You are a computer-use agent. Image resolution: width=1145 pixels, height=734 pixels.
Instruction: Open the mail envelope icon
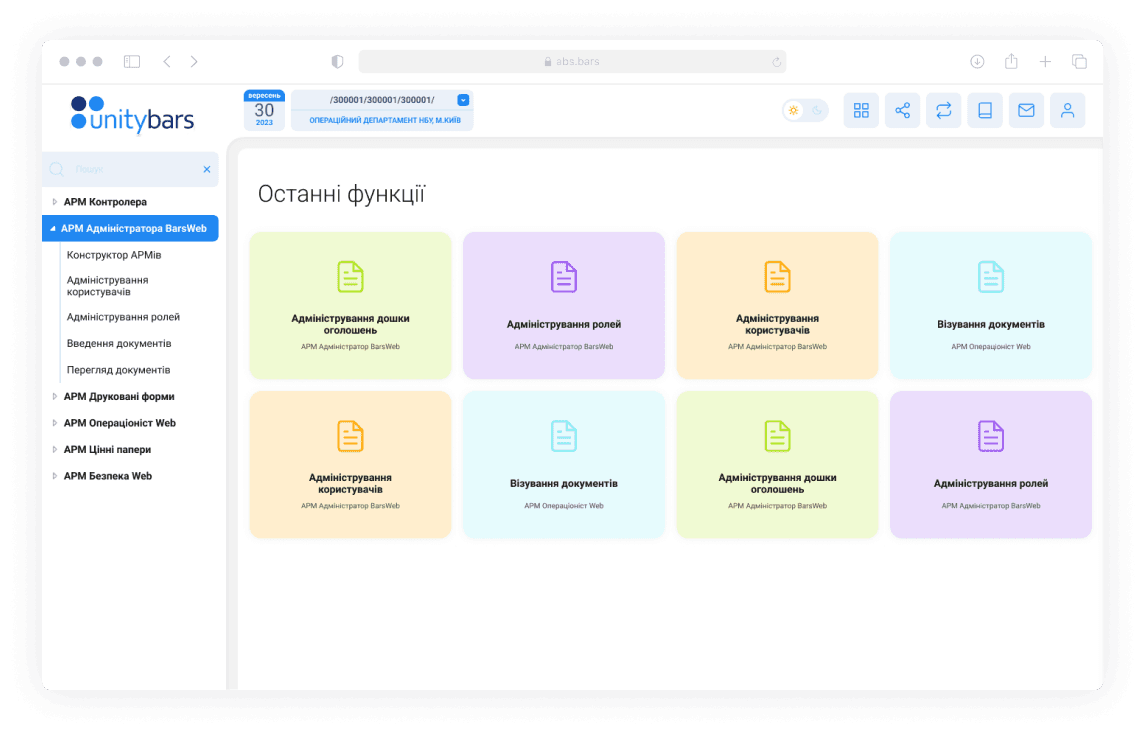1026,110
